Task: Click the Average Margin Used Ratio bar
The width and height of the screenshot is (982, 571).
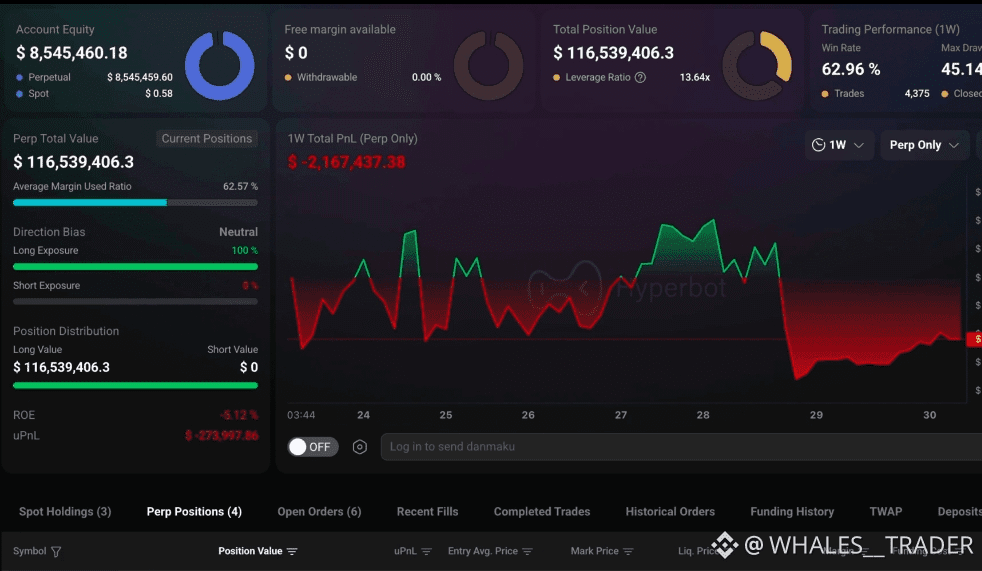Action: 135,202
